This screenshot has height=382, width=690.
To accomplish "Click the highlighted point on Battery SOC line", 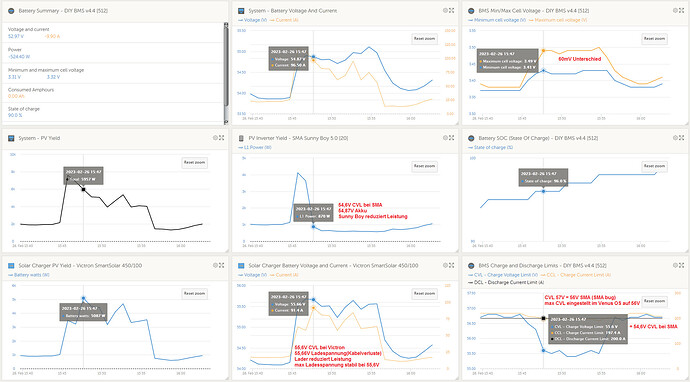I will pyautogui.click(x=543, y=191).
